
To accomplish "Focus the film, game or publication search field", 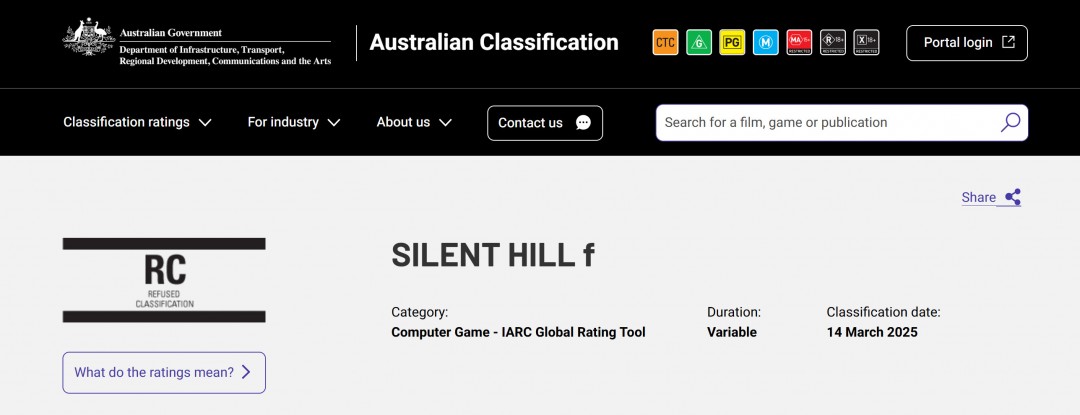I will 825,122.
